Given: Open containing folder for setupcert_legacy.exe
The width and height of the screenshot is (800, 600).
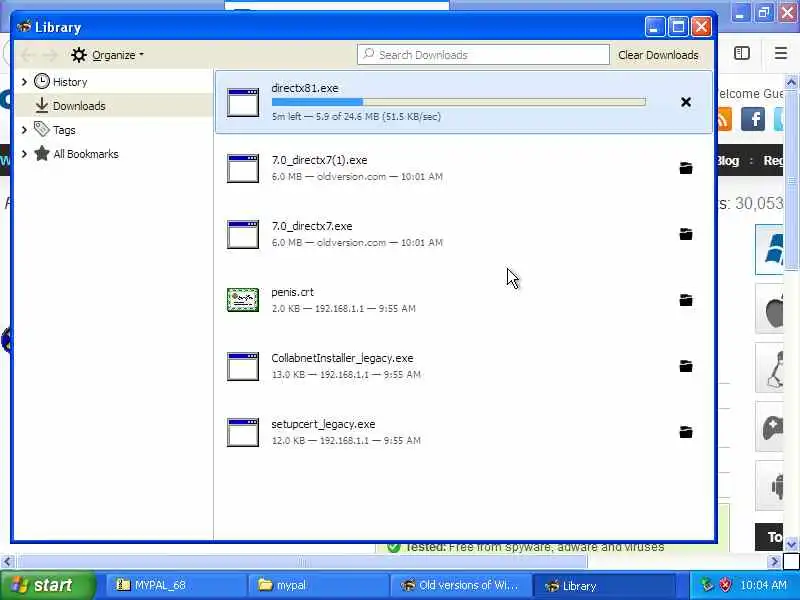Looking at the screenshot, I should (x=686, y=432).
